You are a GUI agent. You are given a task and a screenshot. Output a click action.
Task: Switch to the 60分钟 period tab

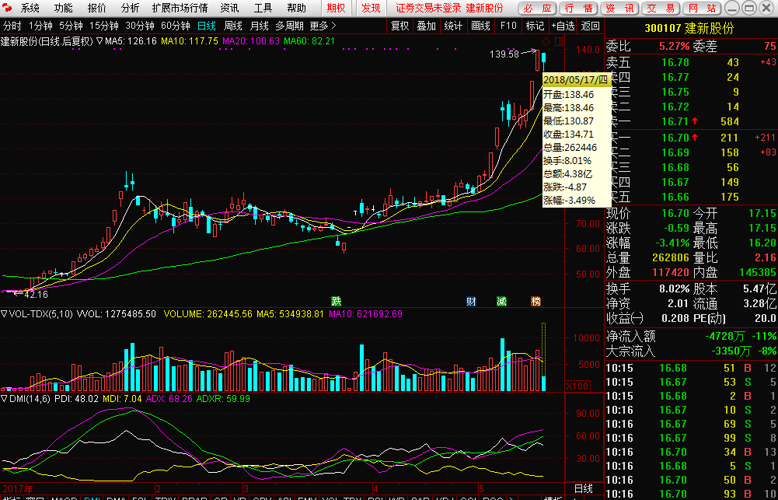(x=176, y=25)
